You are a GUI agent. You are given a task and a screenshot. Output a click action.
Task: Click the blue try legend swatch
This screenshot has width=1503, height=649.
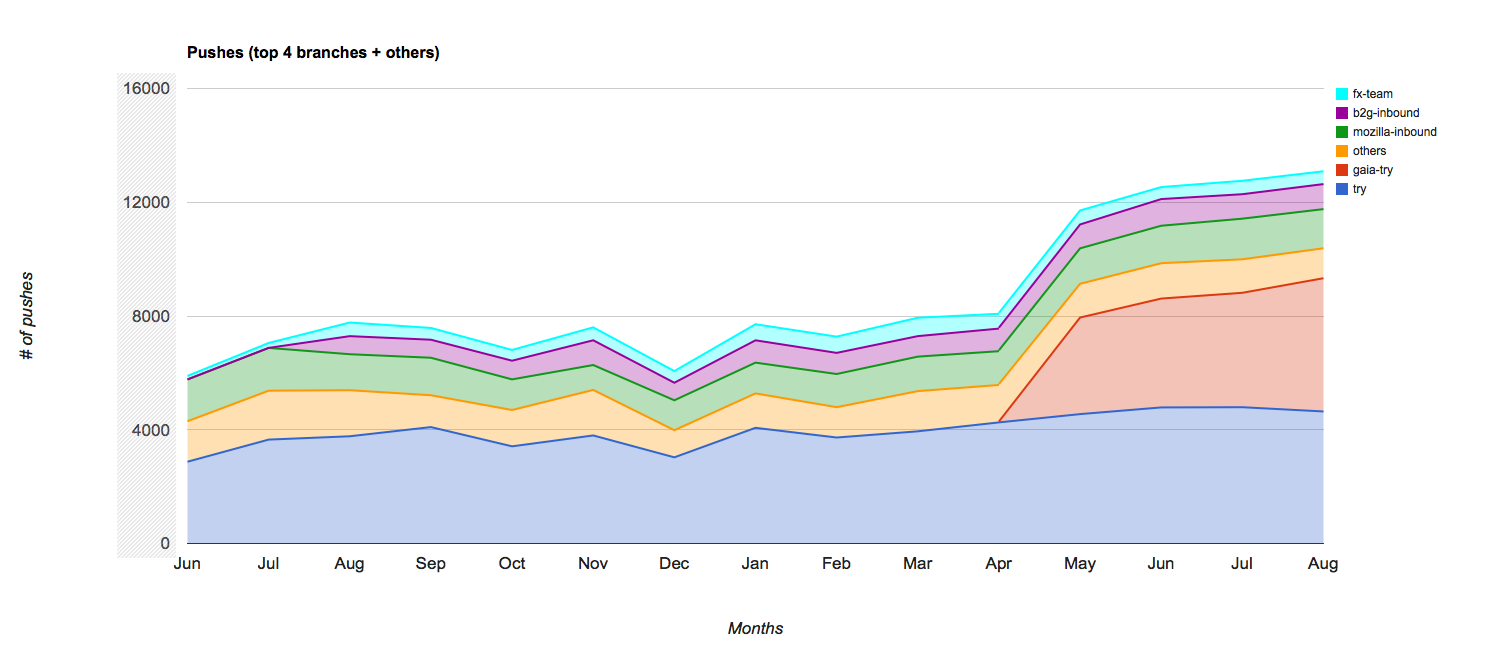tap(1342, 189)
